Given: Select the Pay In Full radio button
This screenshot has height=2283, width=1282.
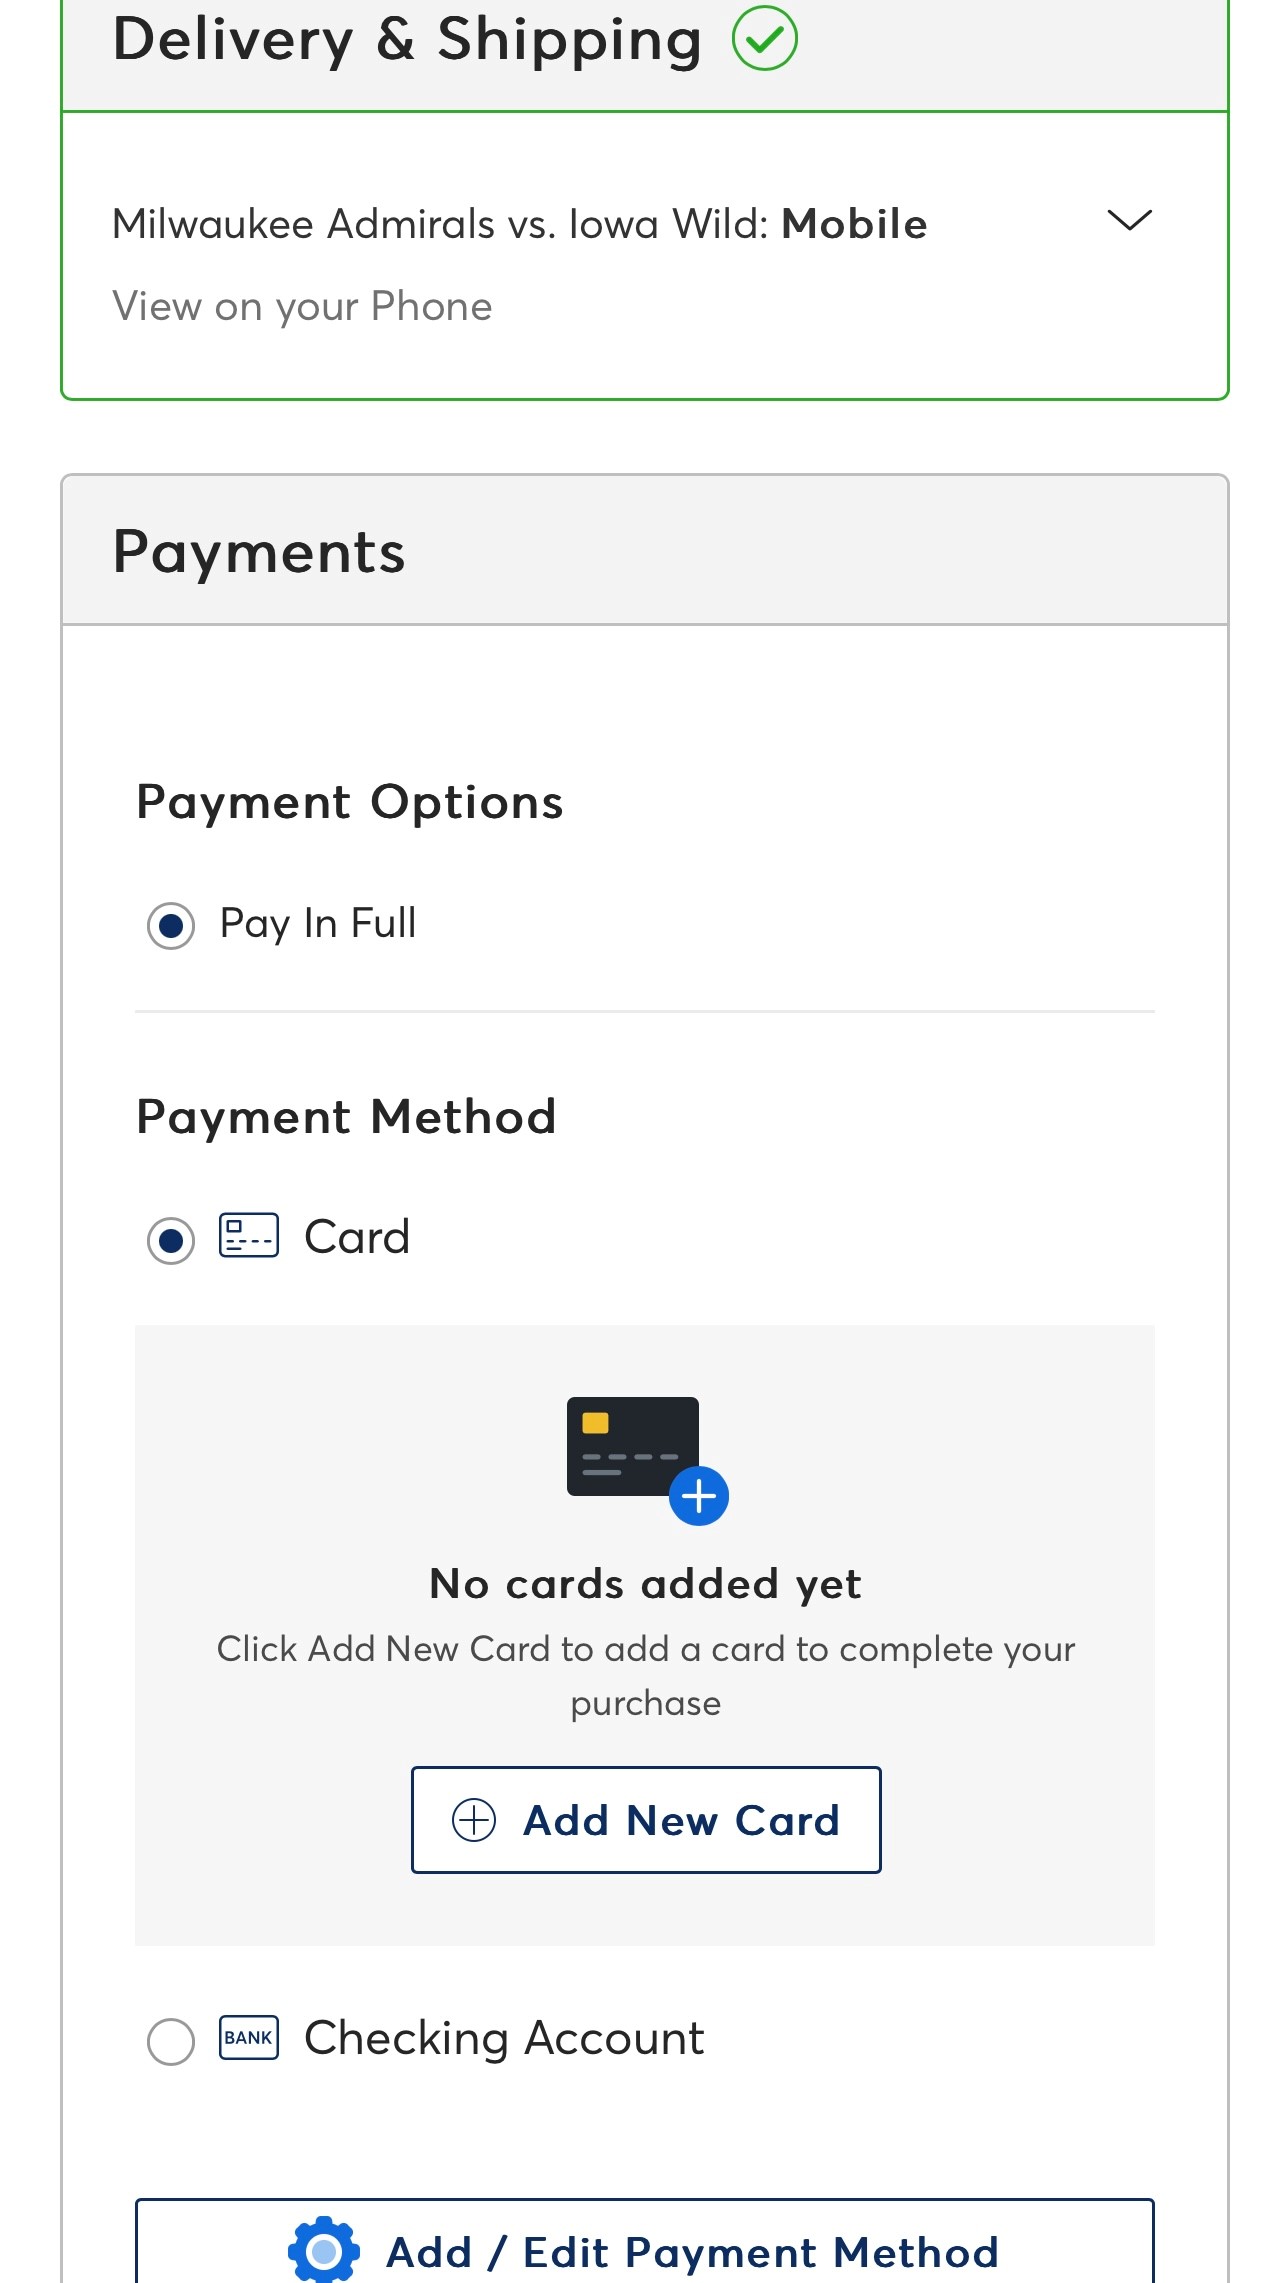Looking at the screenshot, I should 171,925.
